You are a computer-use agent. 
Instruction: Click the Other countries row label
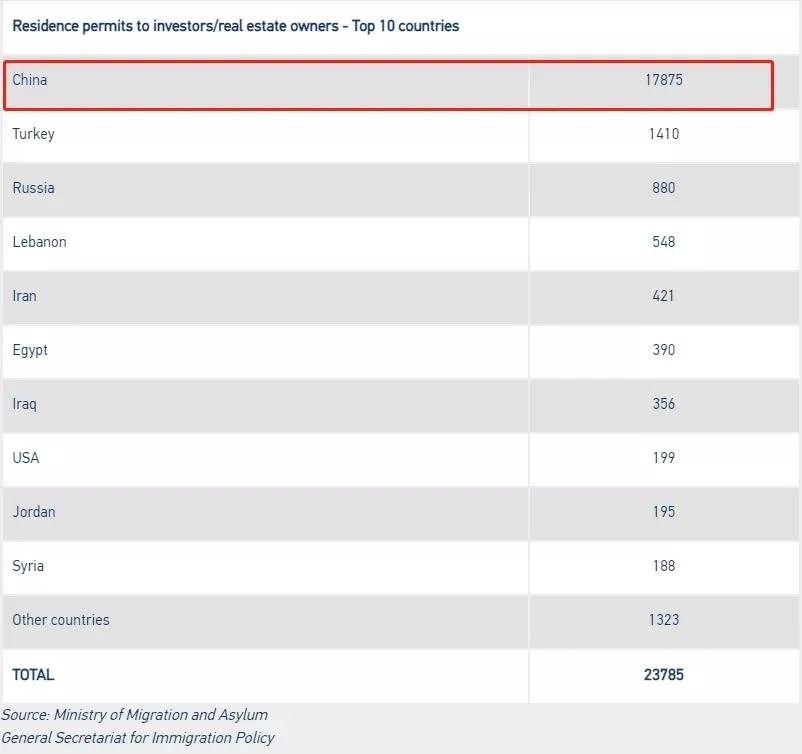click(61, 620)
